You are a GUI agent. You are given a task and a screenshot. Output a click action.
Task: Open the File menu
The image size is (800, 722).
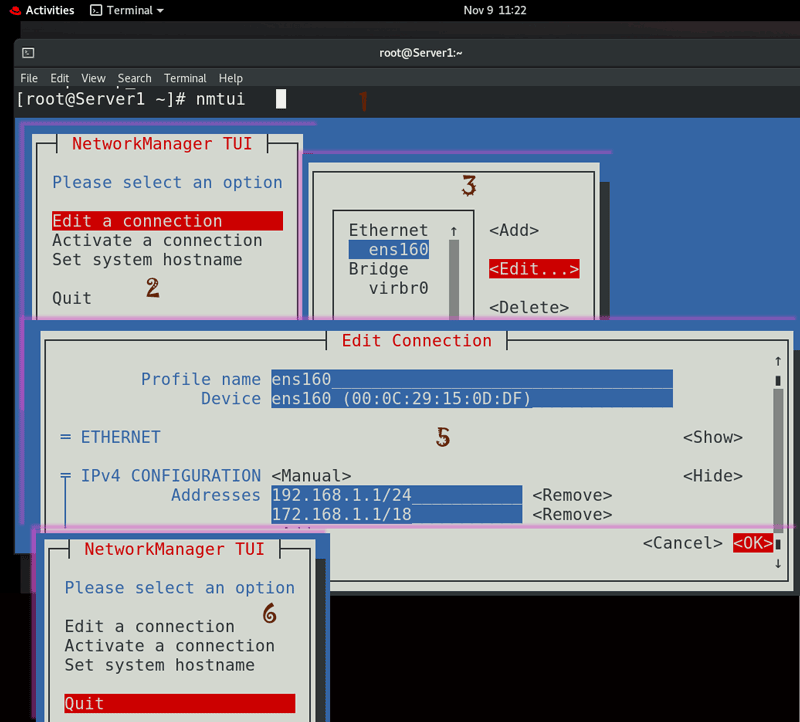click(x=29, y=78)
